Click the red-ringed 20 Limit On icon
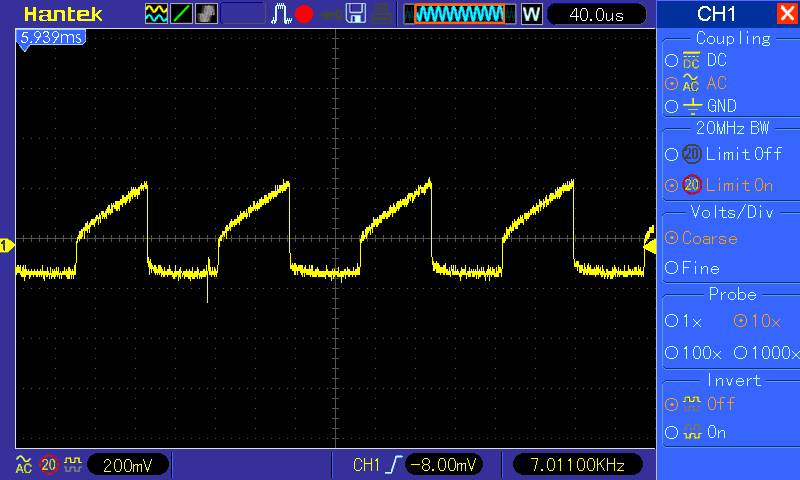800x480 pixels. point(692,185)
